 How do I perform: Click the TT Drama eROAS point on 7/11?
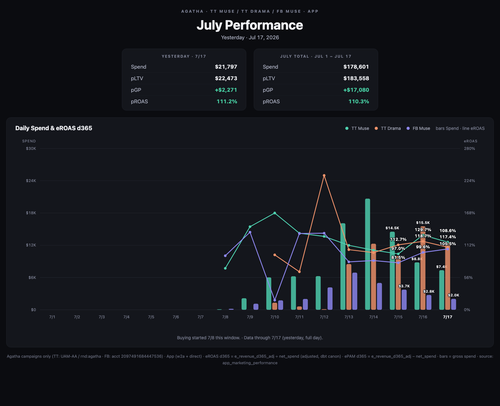tap(299, 272)
